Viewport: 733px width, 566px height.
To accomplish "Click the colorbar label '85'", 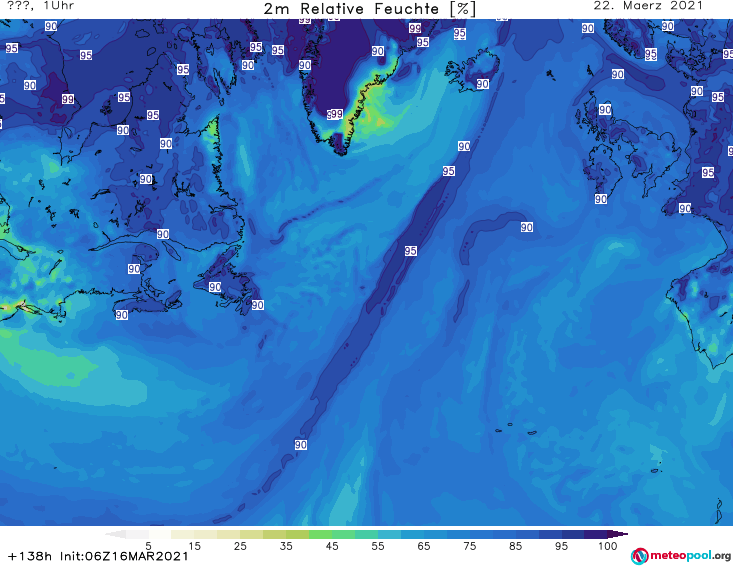I will click(x=515, y=545).
